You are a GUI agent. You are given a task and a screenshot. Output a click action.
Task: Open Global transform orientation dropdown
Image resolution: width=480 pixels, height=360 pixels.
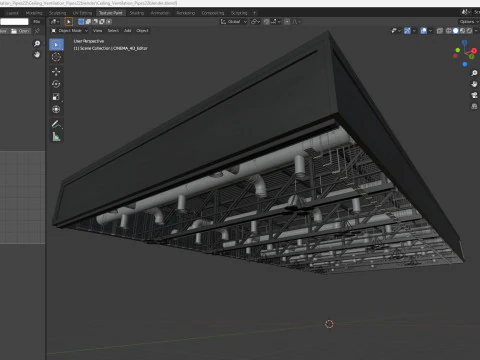click(x=234, y=22)
